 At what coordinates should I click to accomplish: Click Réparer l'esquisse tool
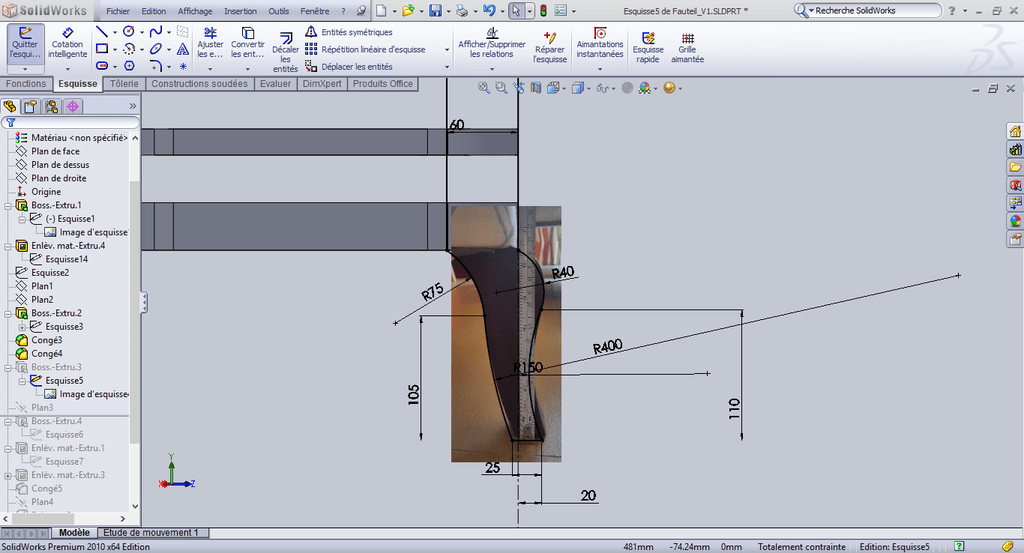(x=550, y=47)
